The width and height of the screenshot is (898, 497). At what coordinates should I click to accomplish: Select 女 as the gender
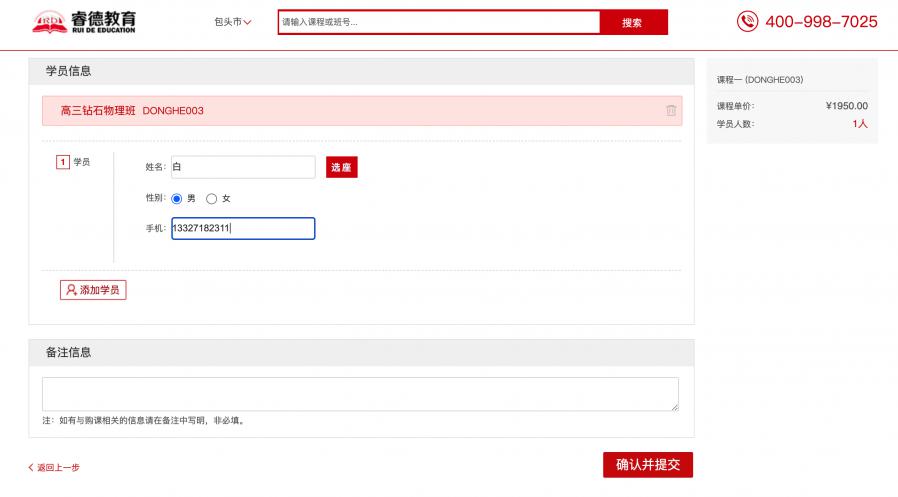click(x=211, y=199)
